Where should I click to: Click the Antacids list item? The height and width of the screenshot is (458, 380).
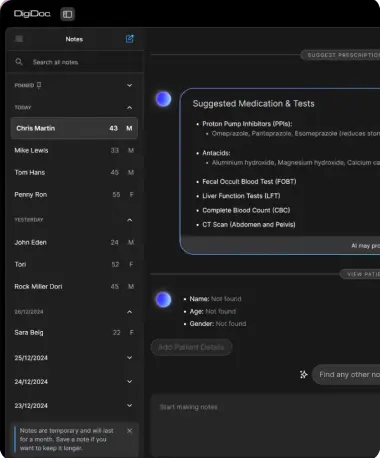[x=216, y=153]
